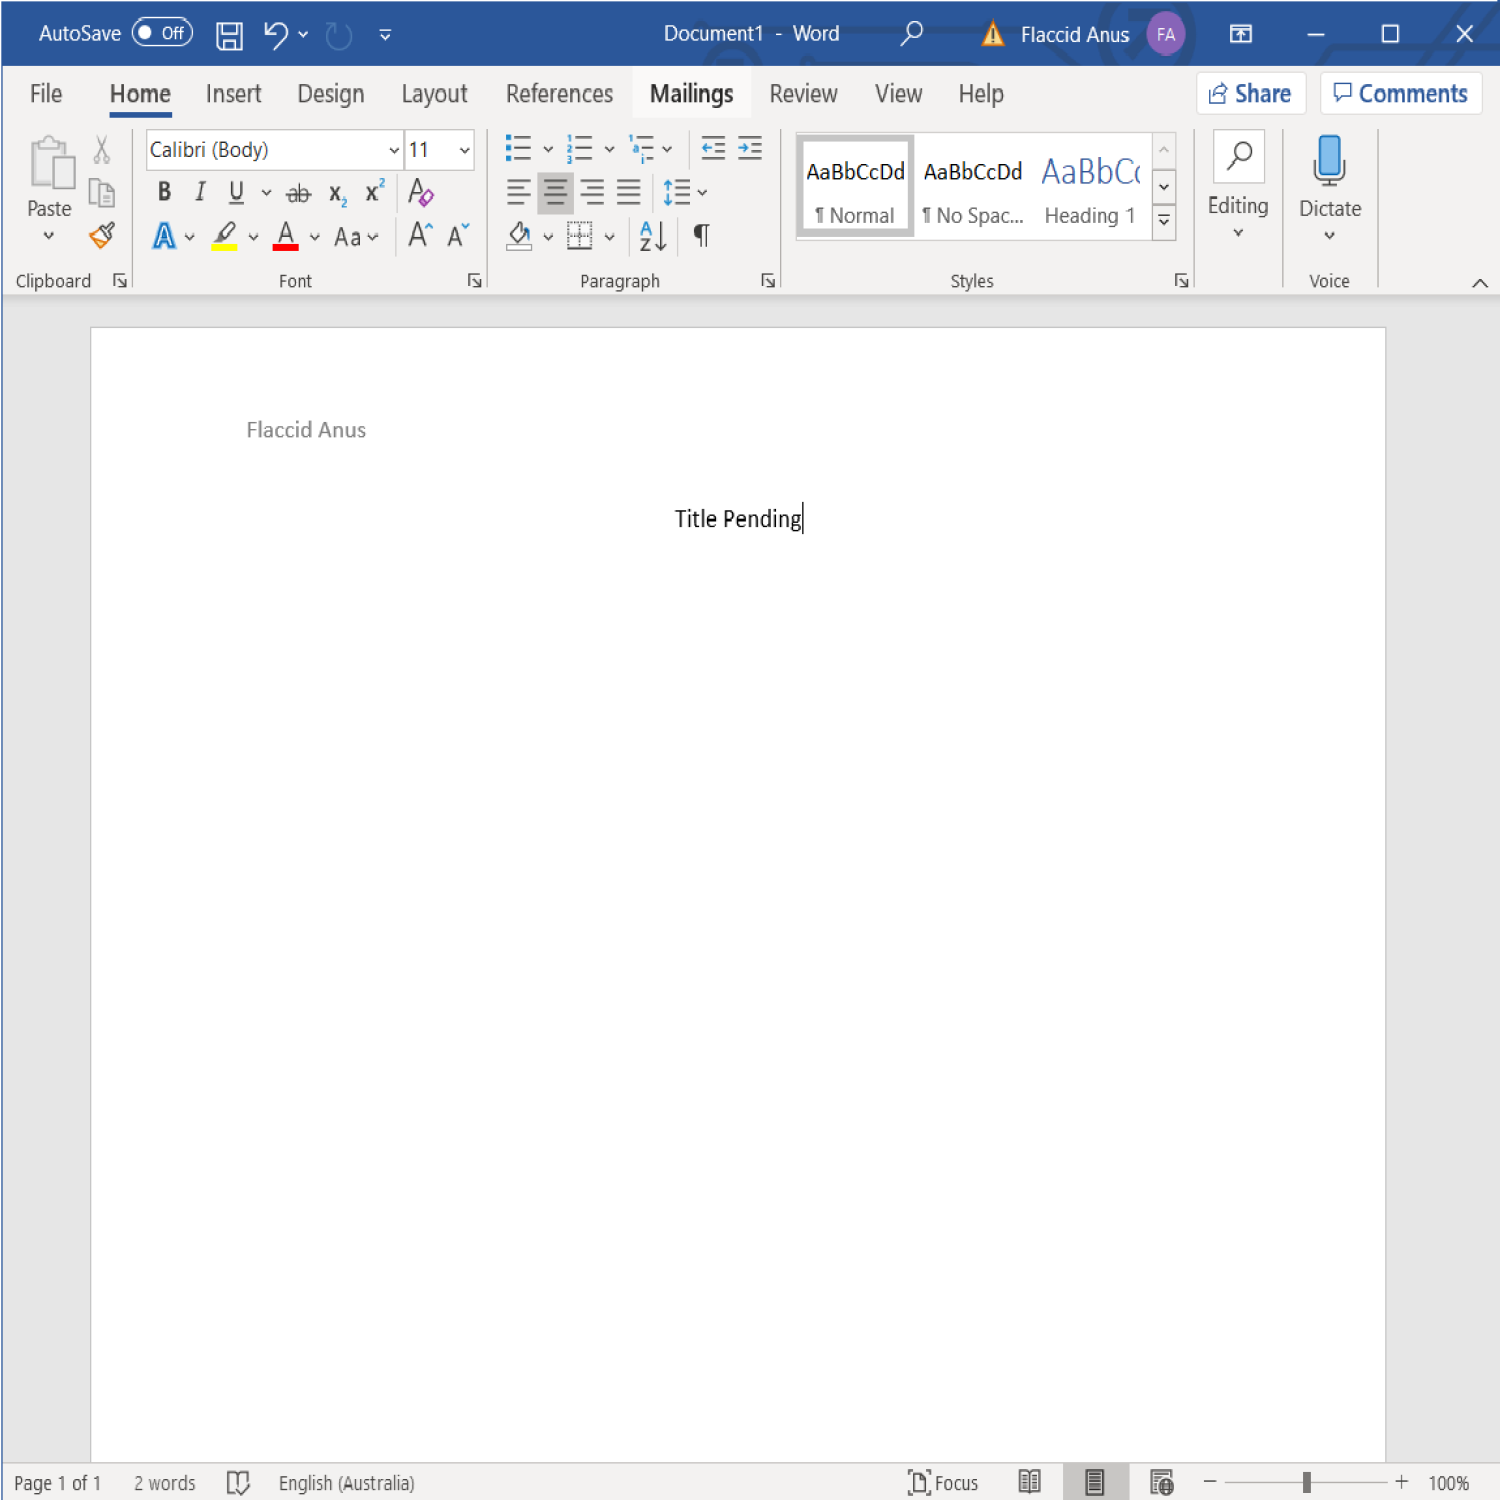Viewport: 1500px width, 1500px height.
Task: Show paragraph marks with pilcrow icon
Action: (702, 236)
